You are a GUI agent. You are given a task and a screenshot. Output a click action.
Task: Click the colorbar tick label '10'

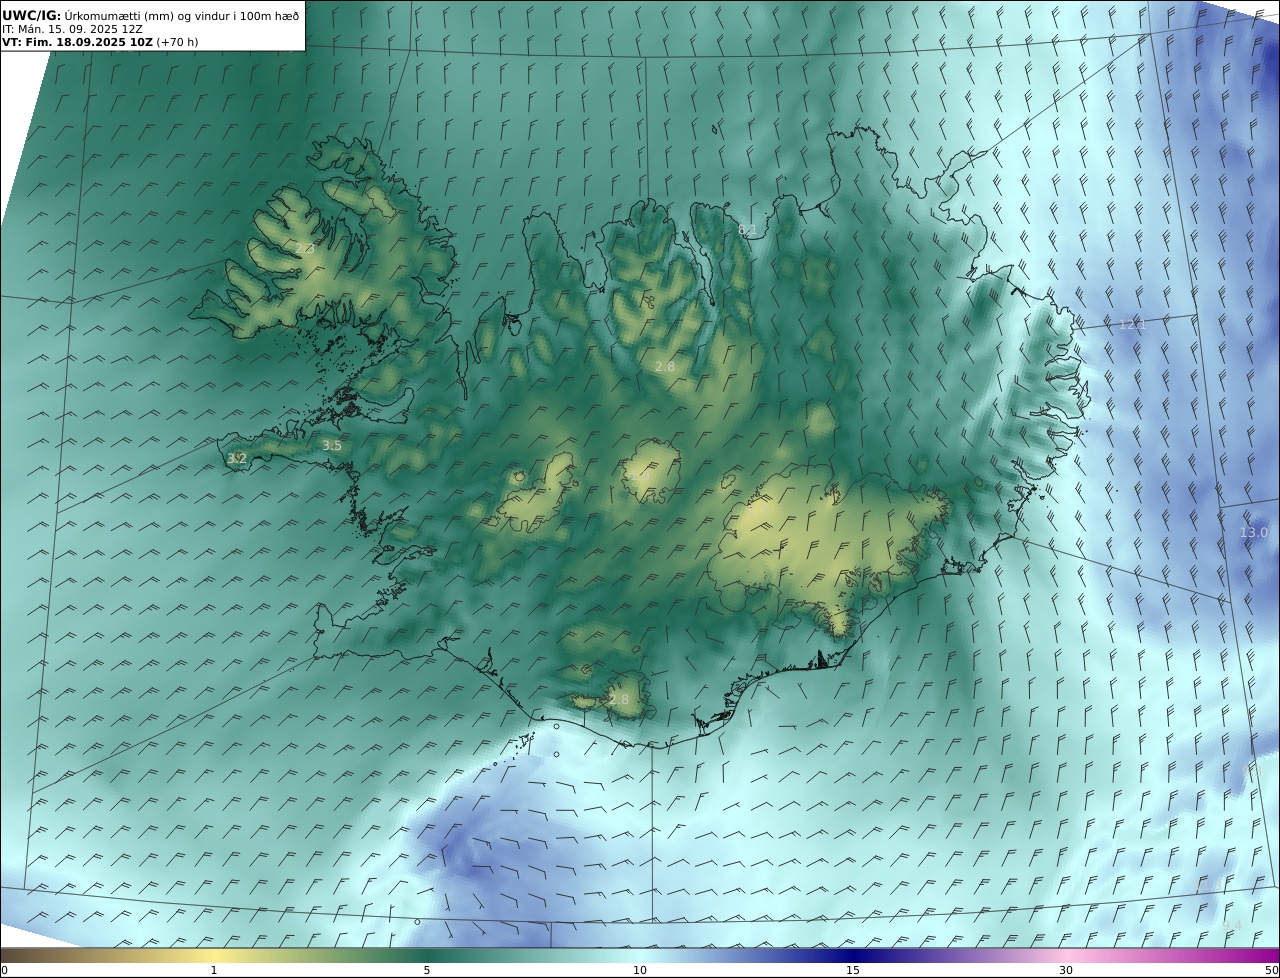pyautogui.click(x=640, y=970)
